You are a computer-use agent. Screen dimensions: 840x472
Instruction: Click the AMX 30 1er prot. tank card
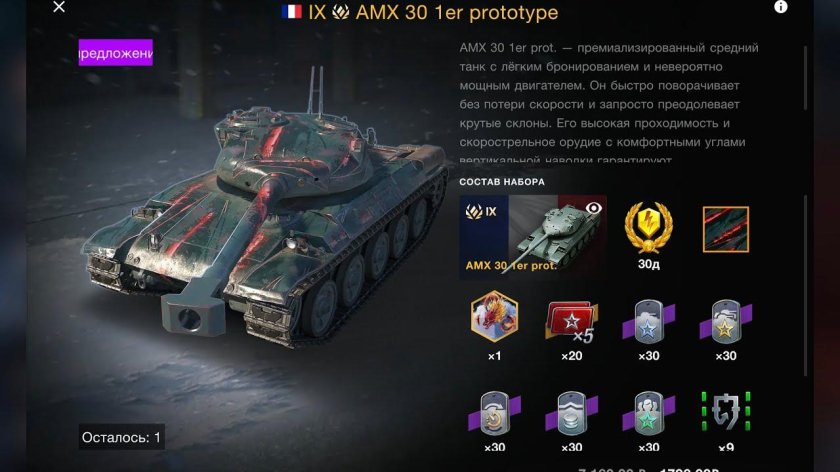532,237
